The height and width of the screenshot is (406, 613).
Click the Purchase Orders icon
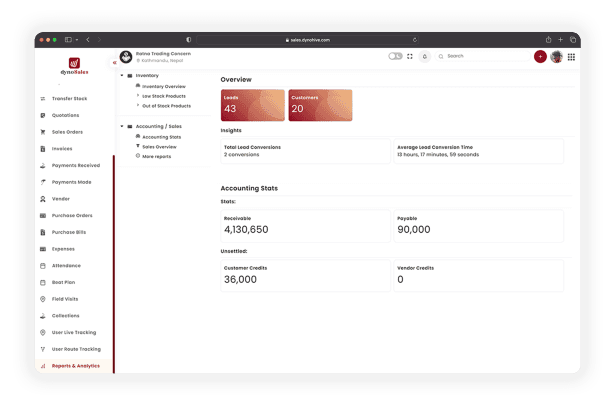point(43,216)
